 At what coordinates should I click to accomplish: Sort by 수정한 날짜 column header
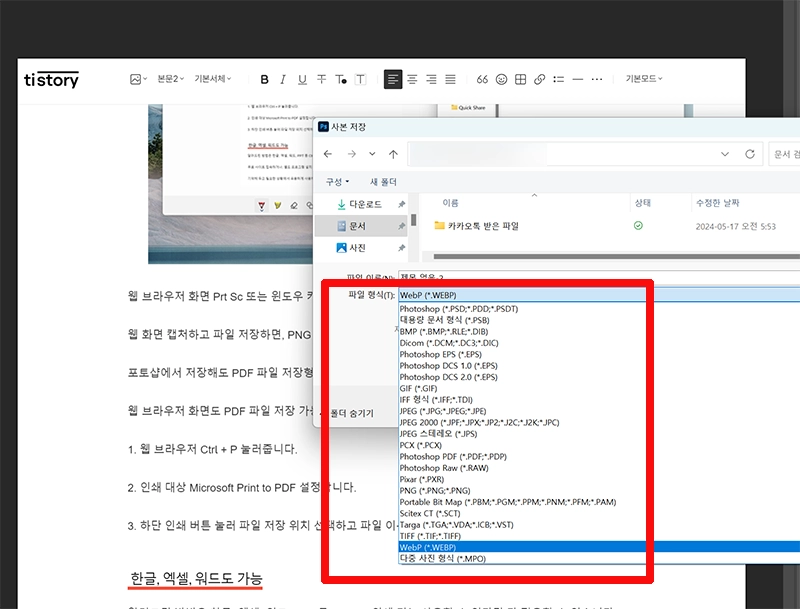(718, 203)
